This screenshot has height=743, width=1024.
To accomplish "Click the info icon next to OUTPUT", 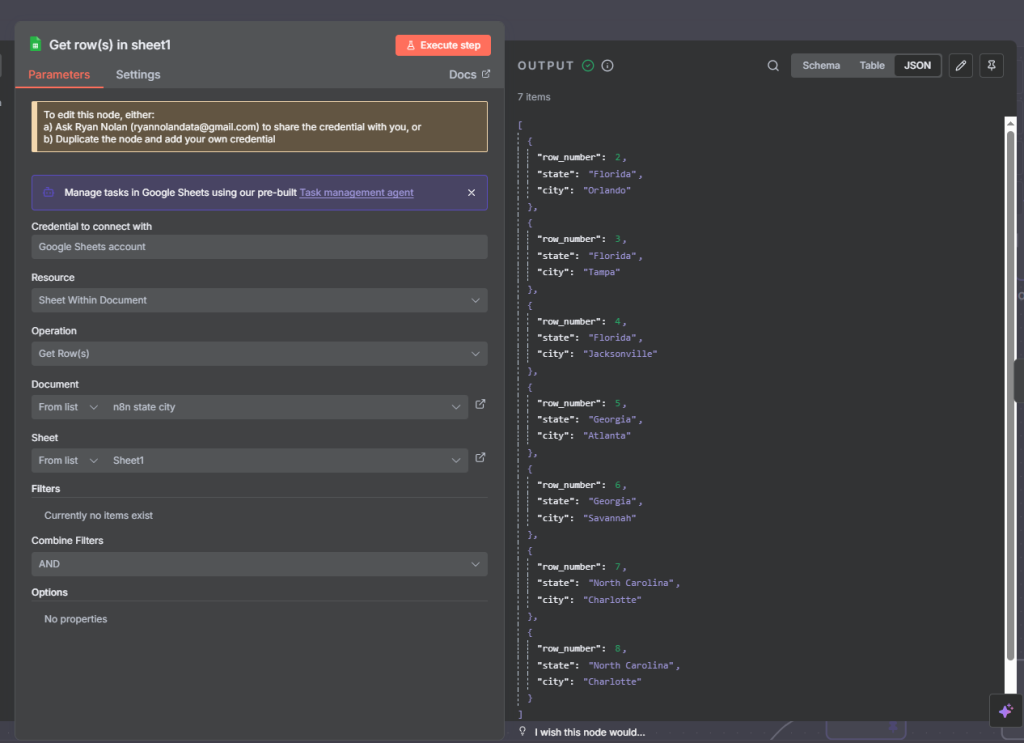I will pyautogui.click(x=607, y=66).
